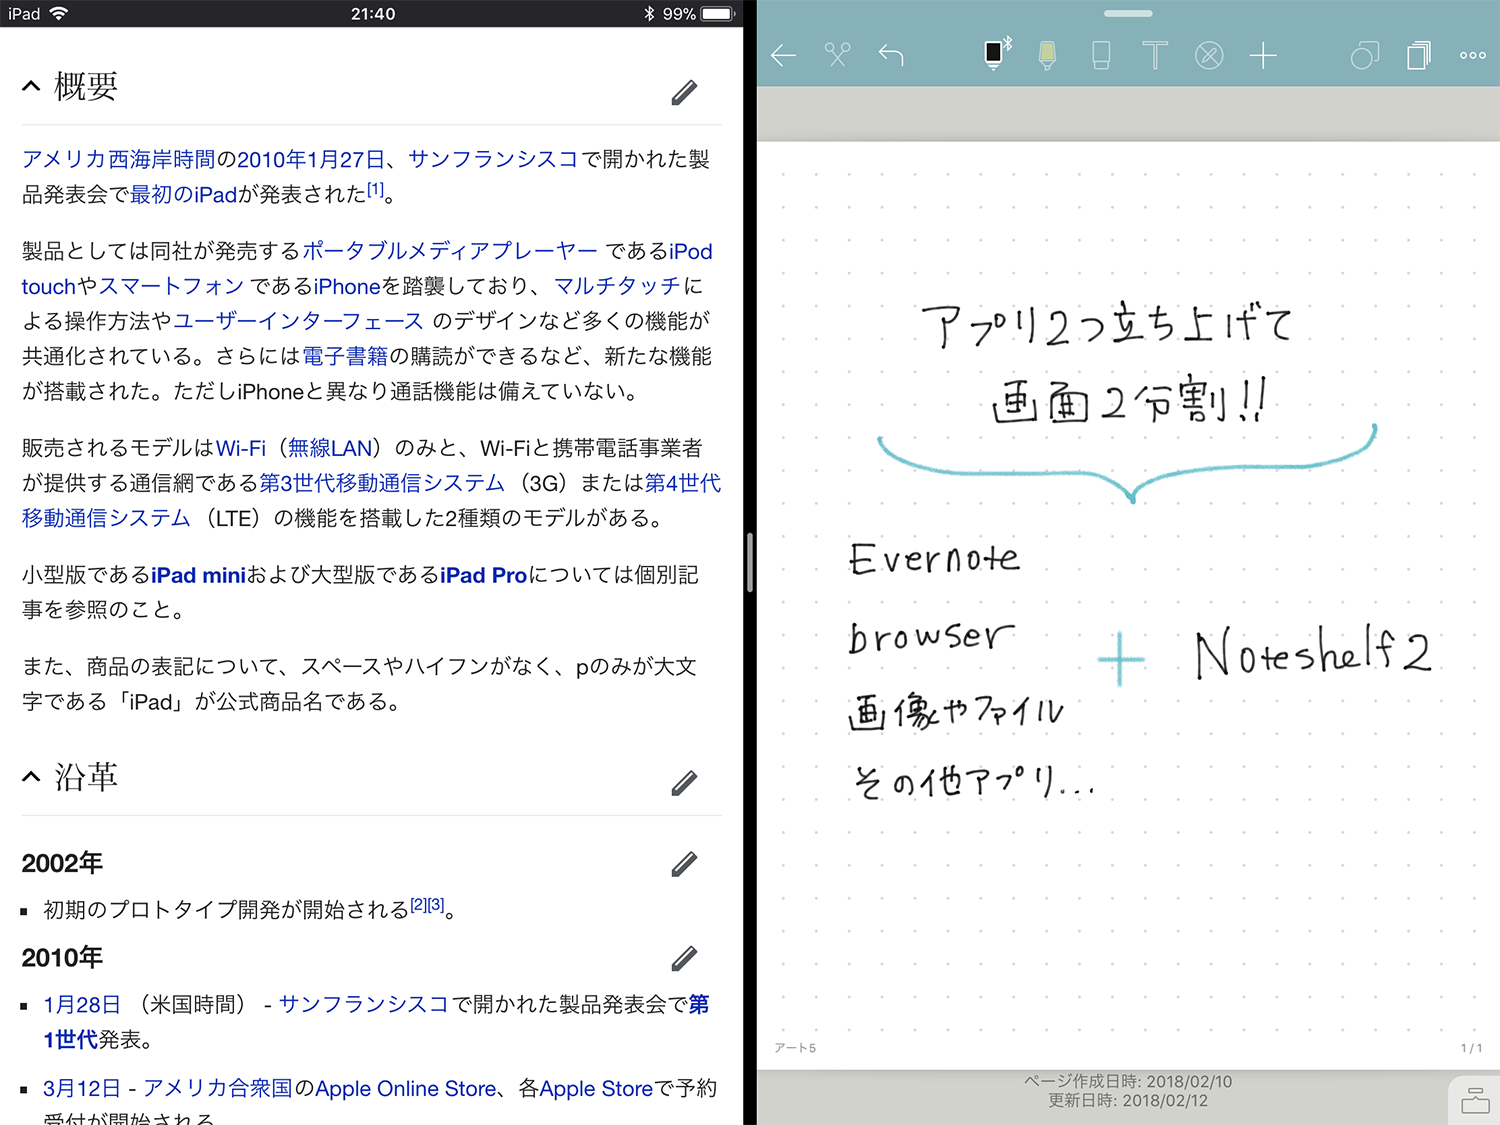The height and width of the screenshot is (1125, 1500).
Task: Open the 無線LAN link
Action: (x=330, y=448)
